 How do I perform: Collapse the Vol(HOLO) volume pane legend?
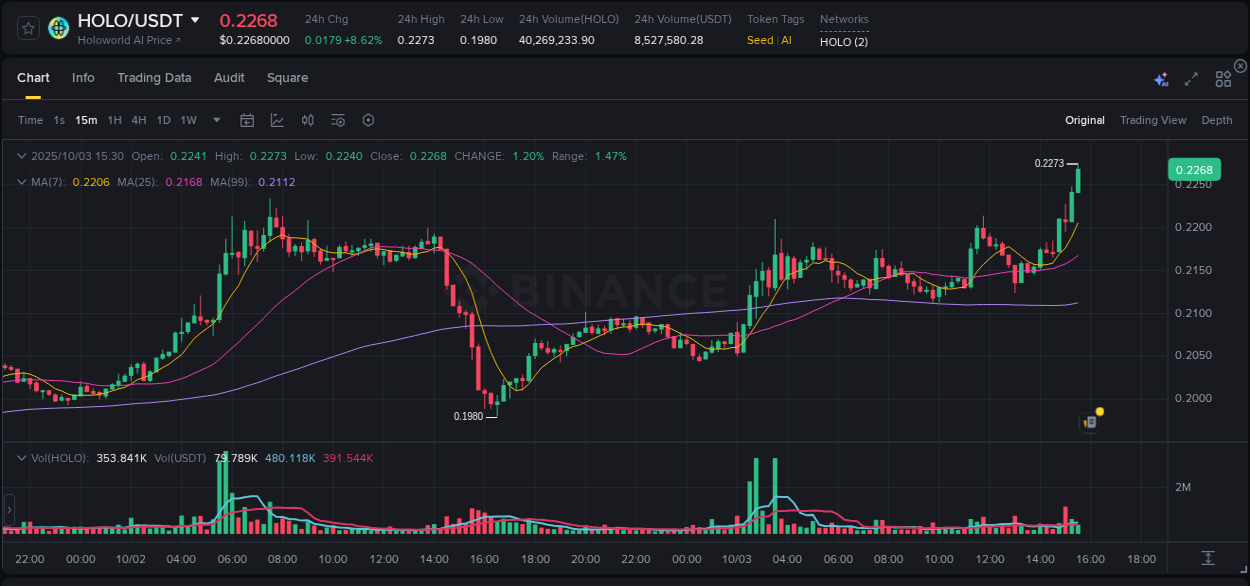(x=22, y=457)
